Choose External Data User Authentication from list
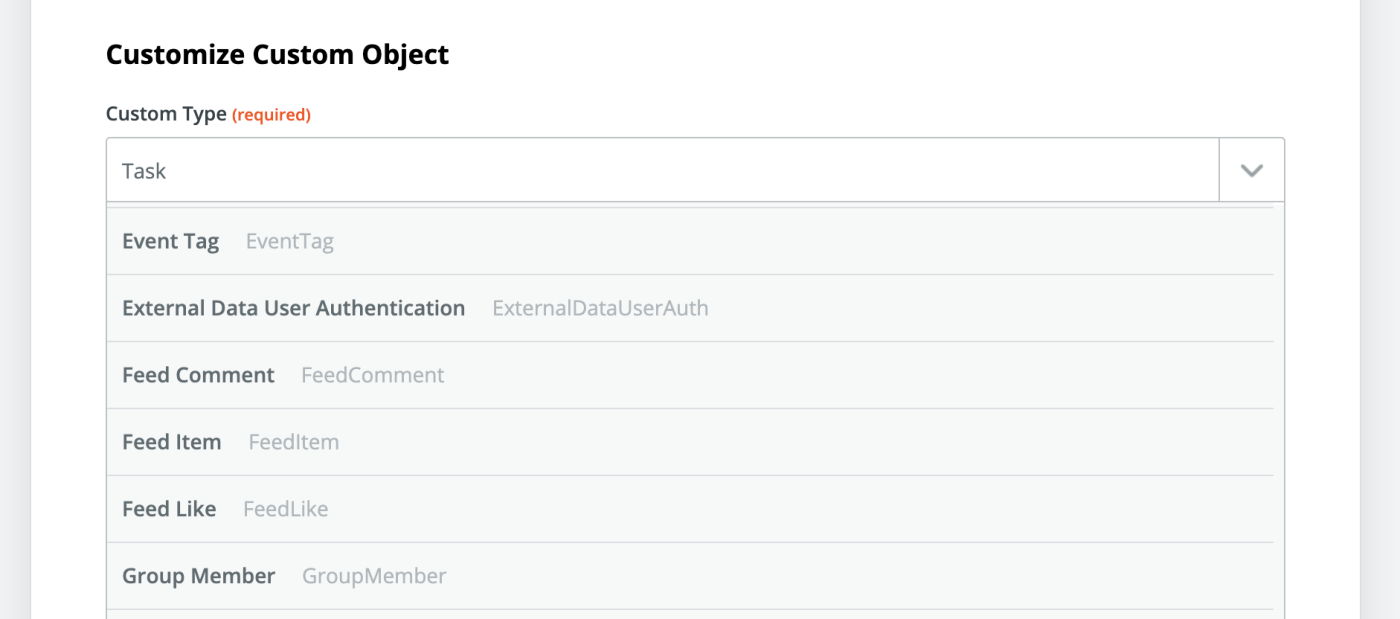 (293, 309)
